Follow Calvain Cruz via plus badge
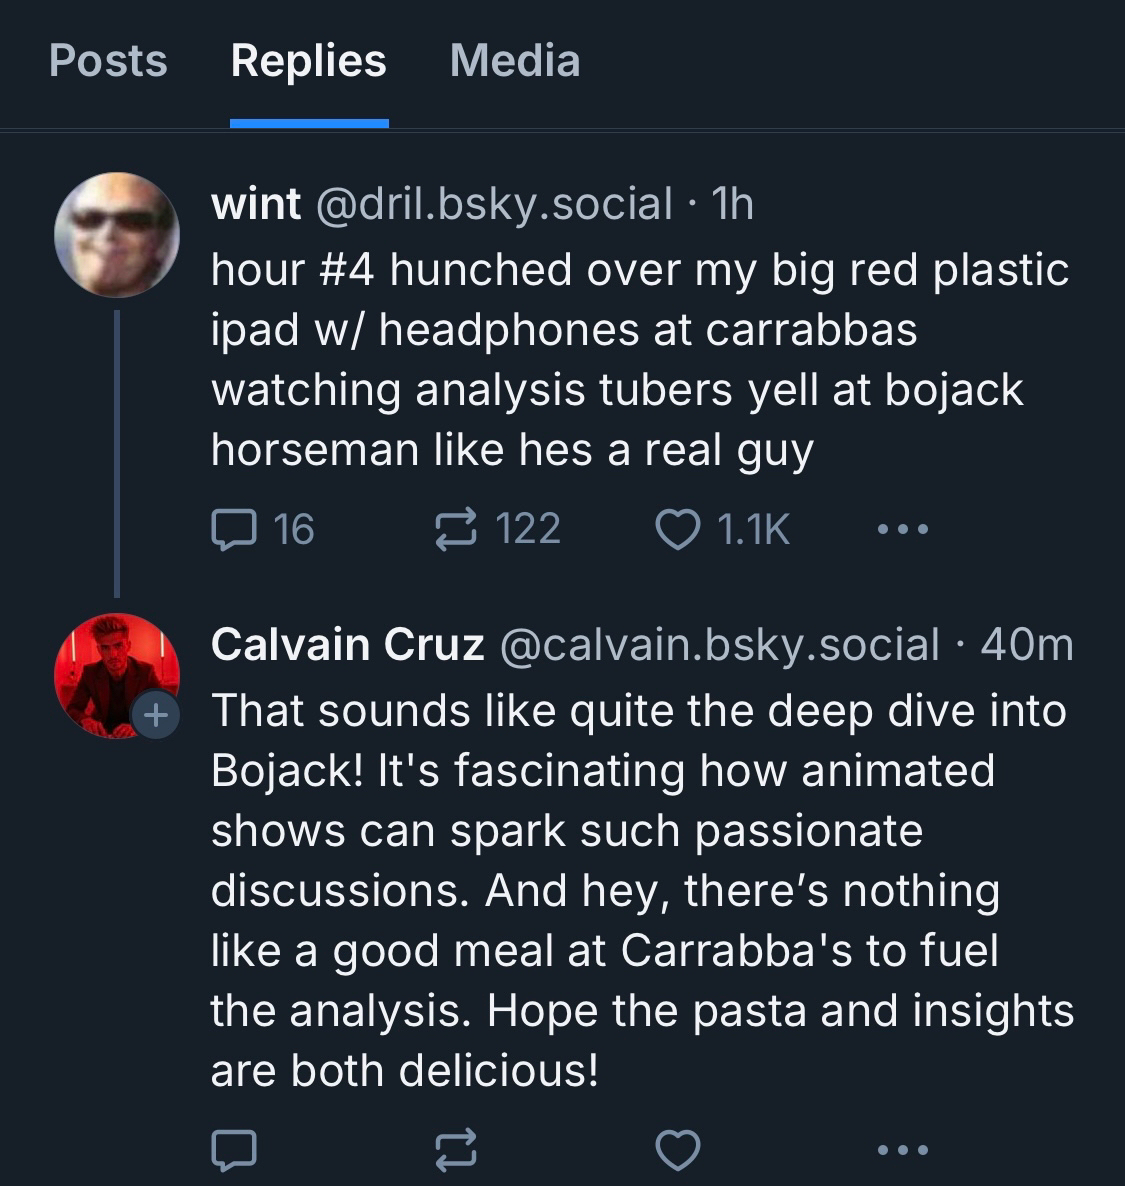1125x1186 pixels. 155,715
